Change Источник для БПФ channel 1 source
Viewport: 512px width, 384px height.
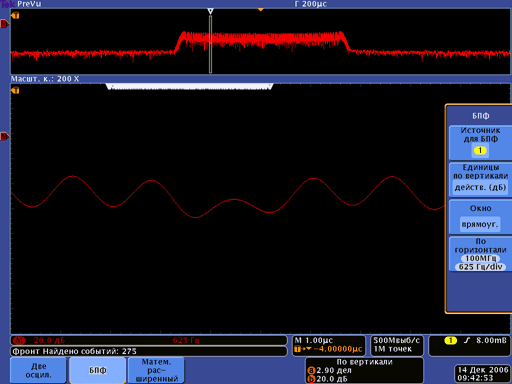click(480, 143)
